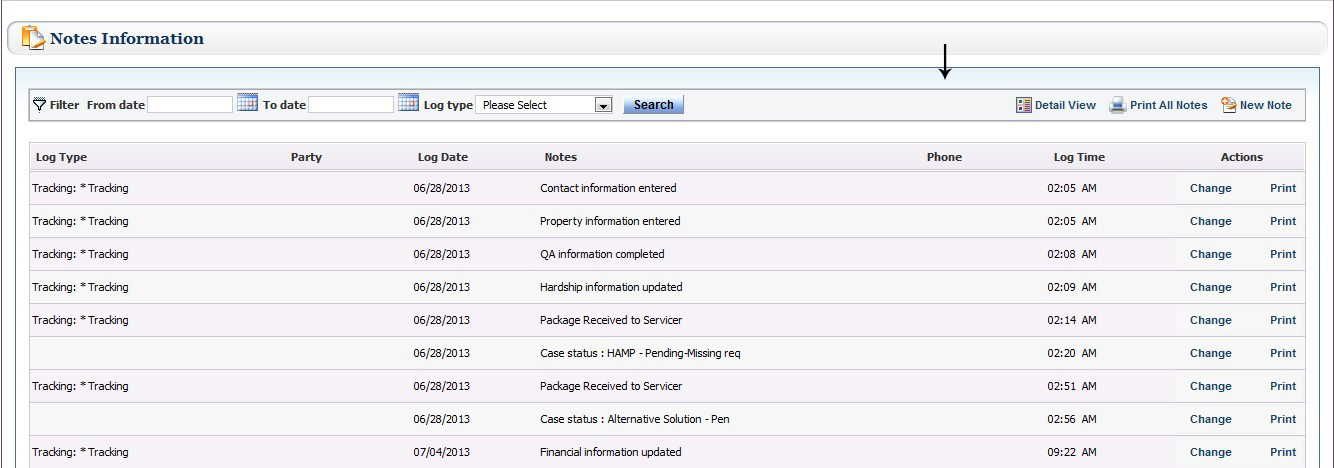Click in the To date field
Screen dimensions: 1334x468
(351, 104)
